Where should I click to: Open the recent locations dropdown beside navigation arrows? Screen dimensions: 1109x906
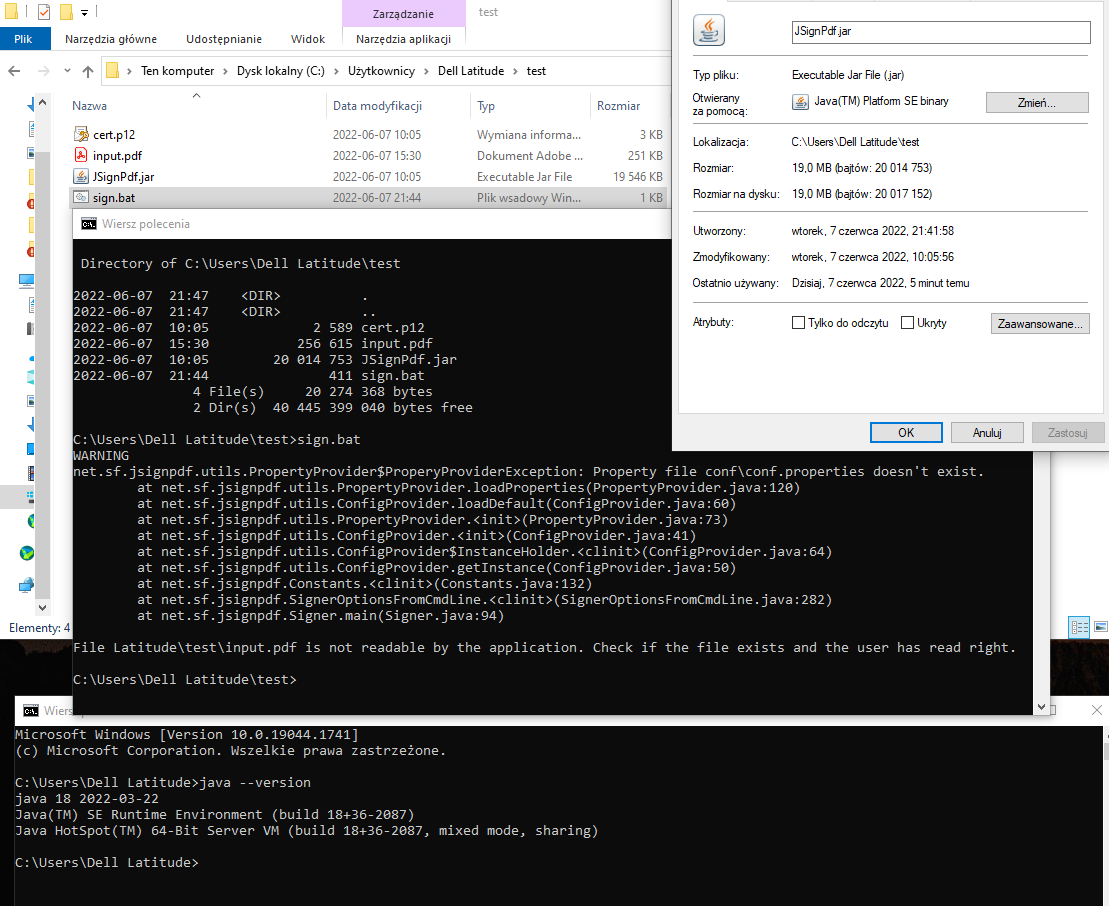click(67, 70)
